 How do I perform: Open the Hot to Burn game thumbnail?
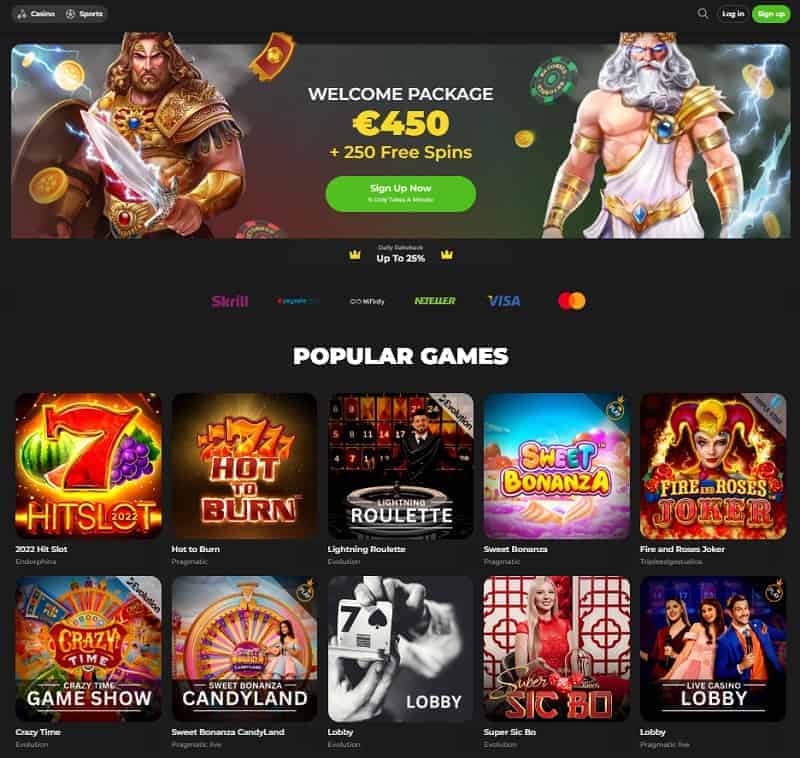tap(245, 466)
